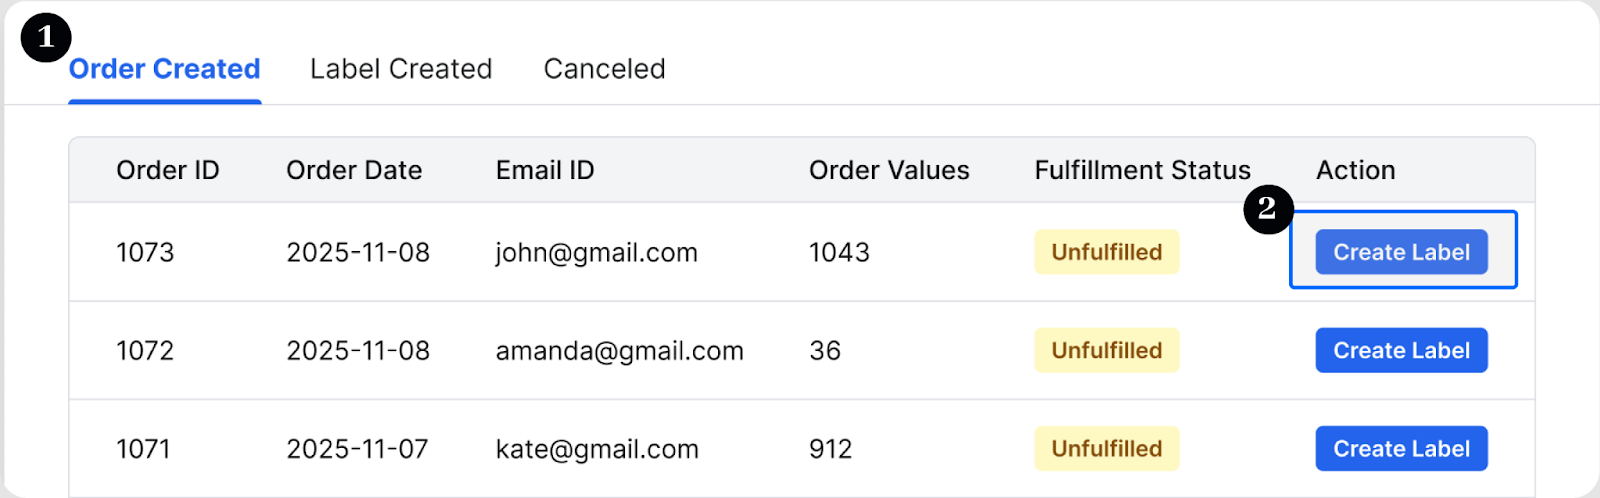Create Label for order 1073
This screenshot has height=498, width=1600.
coord(1401,252)
